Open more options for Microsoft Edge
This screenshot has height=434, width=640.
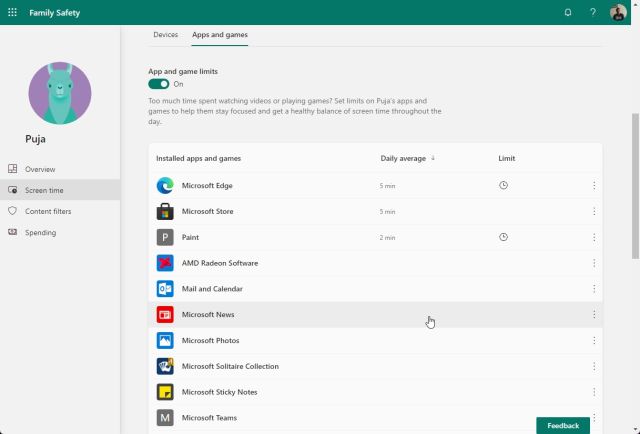pos(594,185)
